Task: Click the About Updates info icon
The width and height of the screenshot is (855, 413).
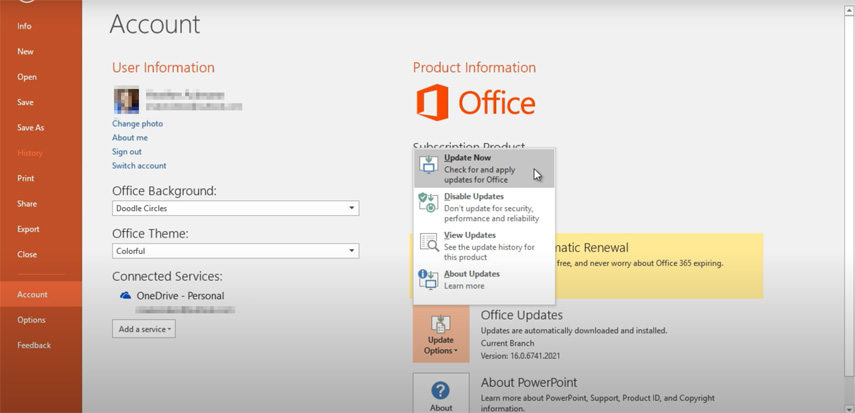Action: pyautogui.click(x=429, y=279)
